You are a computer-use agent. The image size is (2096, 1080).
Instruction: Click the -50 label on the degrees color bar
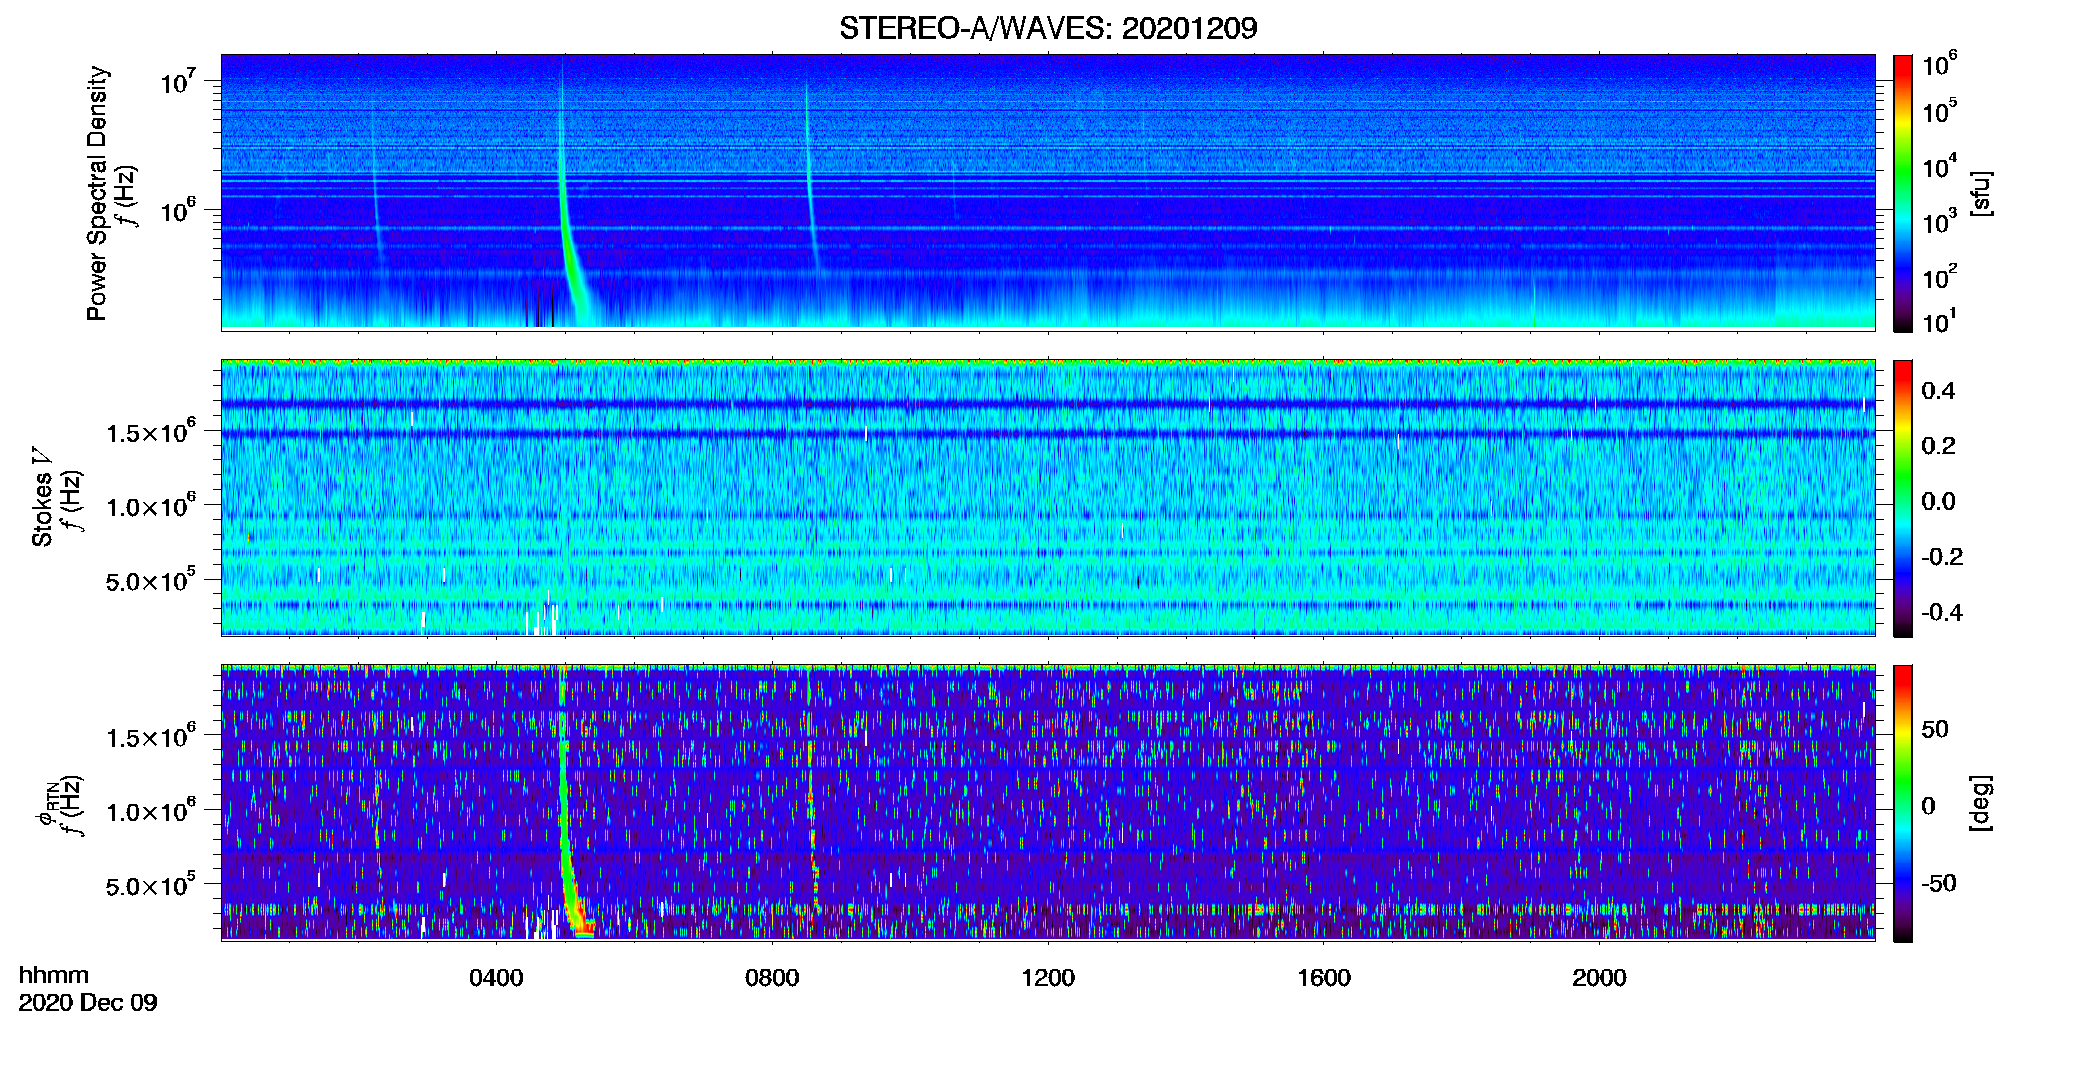(1938, 883)
